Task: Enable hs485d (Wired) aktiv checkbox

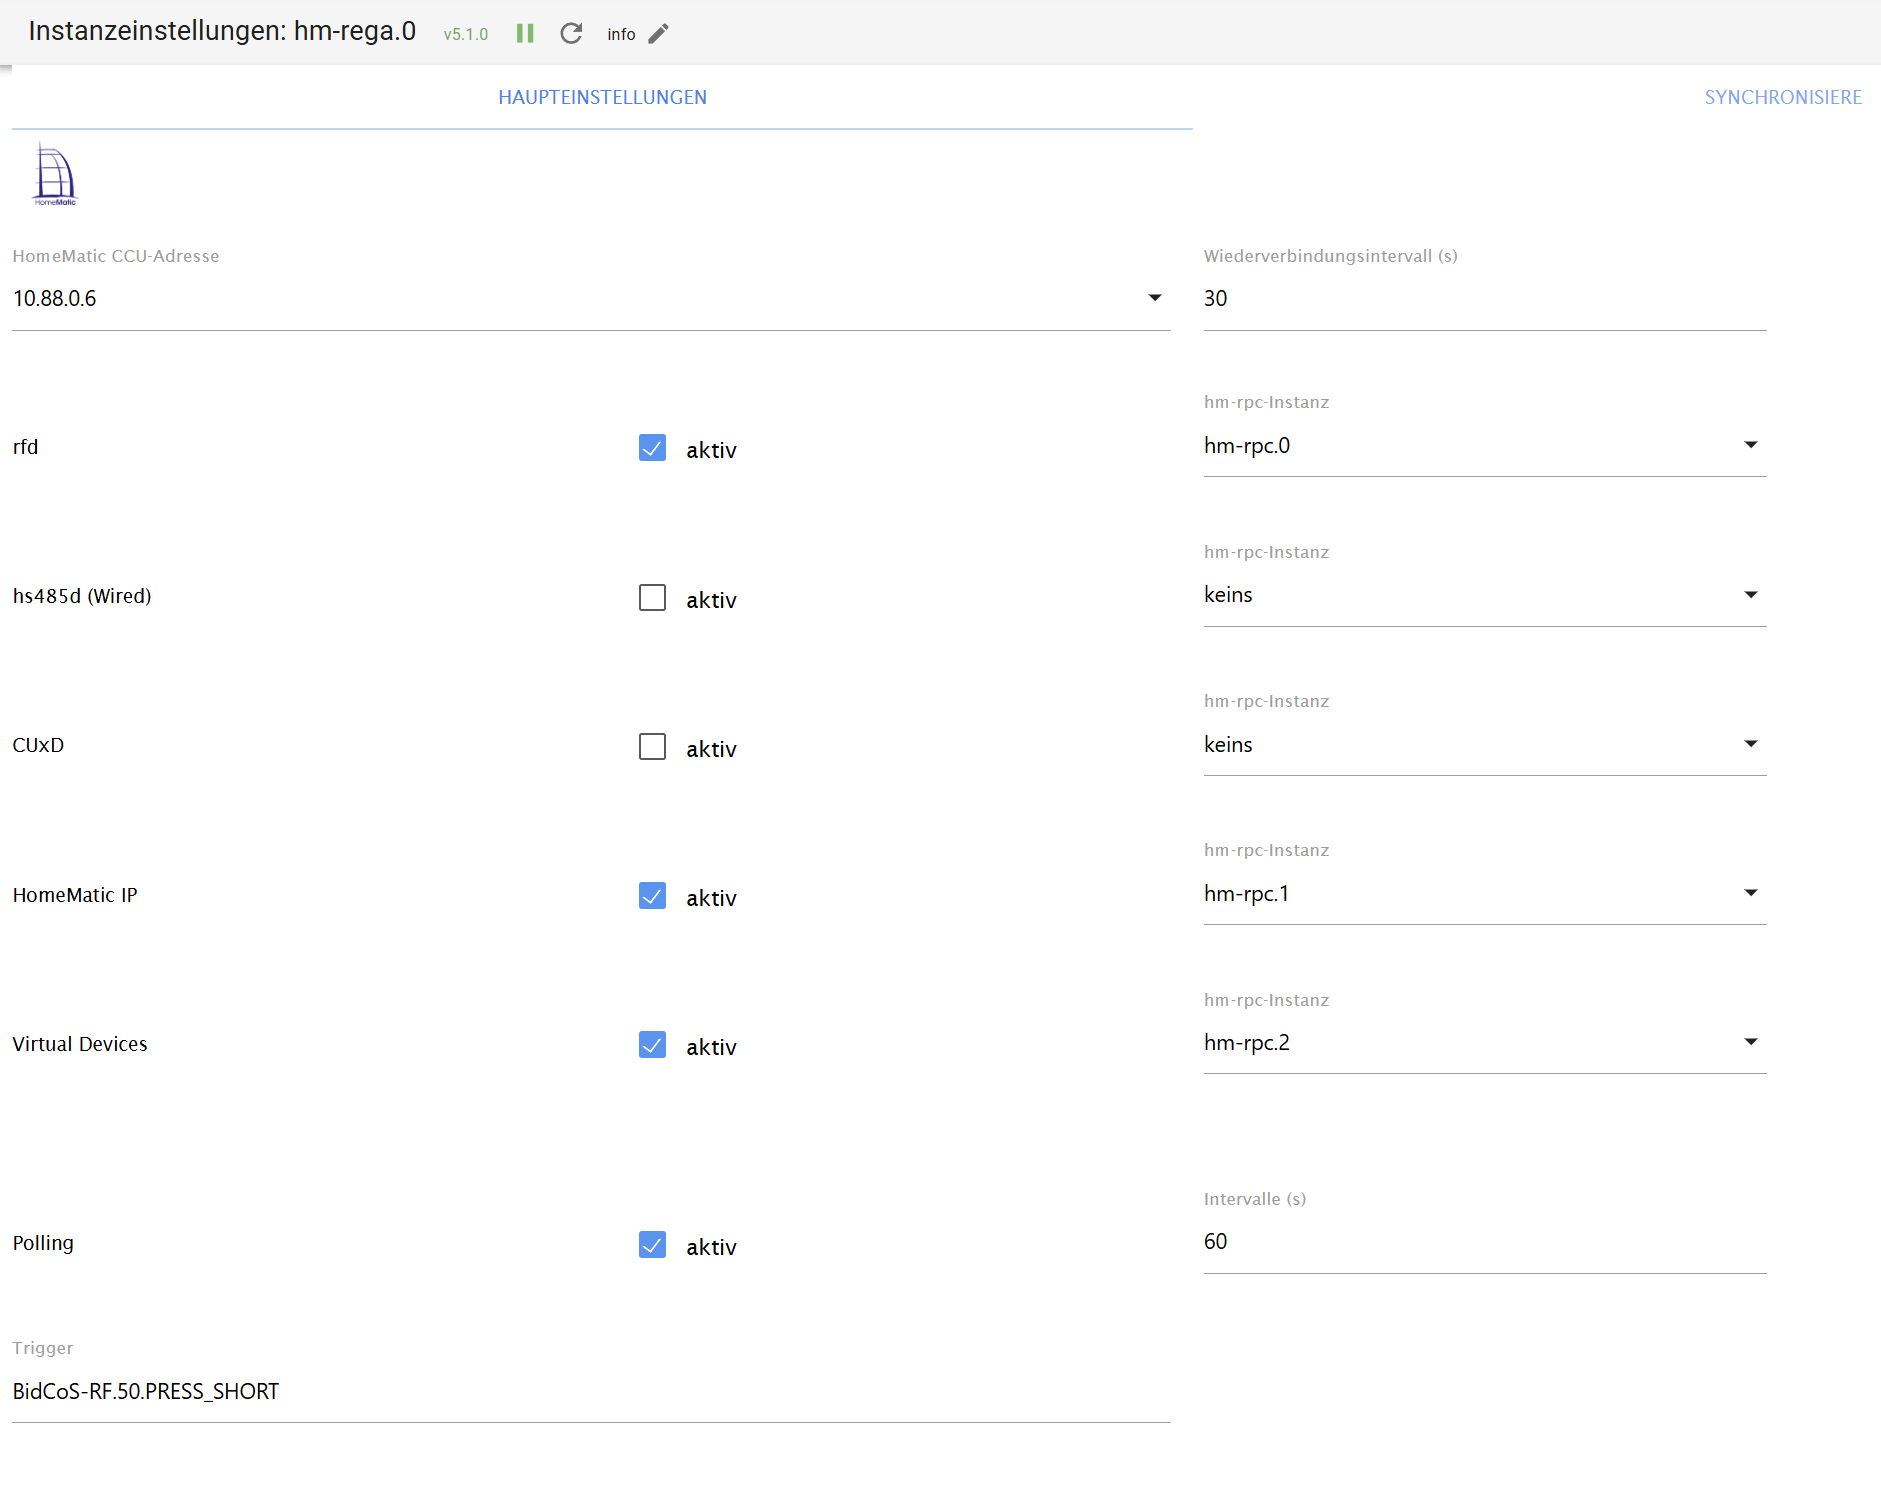Action: click(652, 598)
